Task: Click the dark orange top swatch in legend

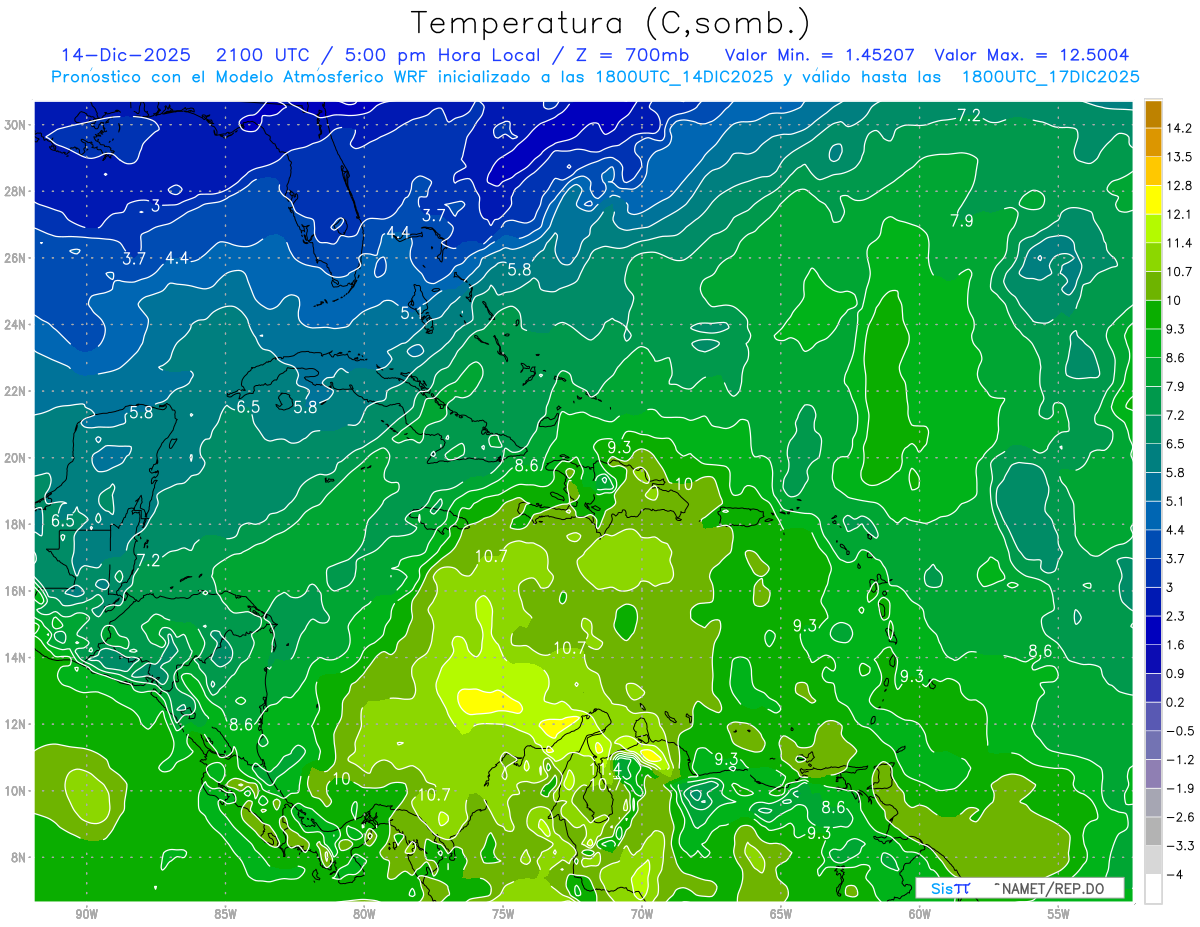Action: point(1153,114)
